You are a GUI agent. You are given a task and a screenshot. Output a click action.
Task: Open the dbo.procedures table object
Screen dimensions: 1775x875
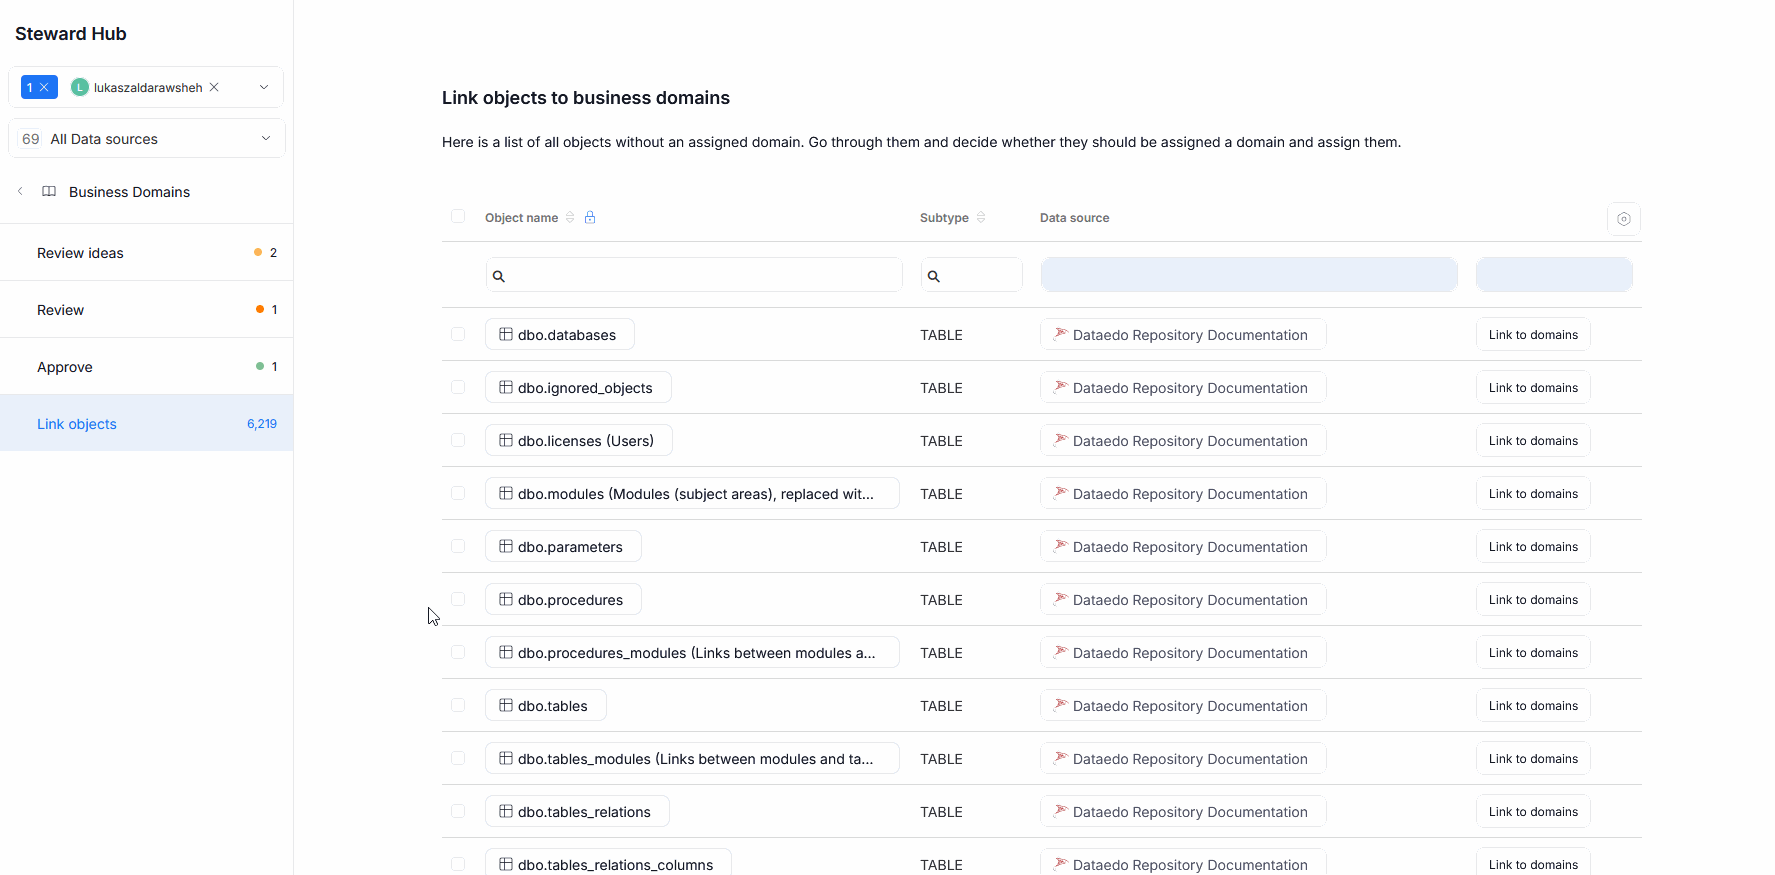pos(563,600)
